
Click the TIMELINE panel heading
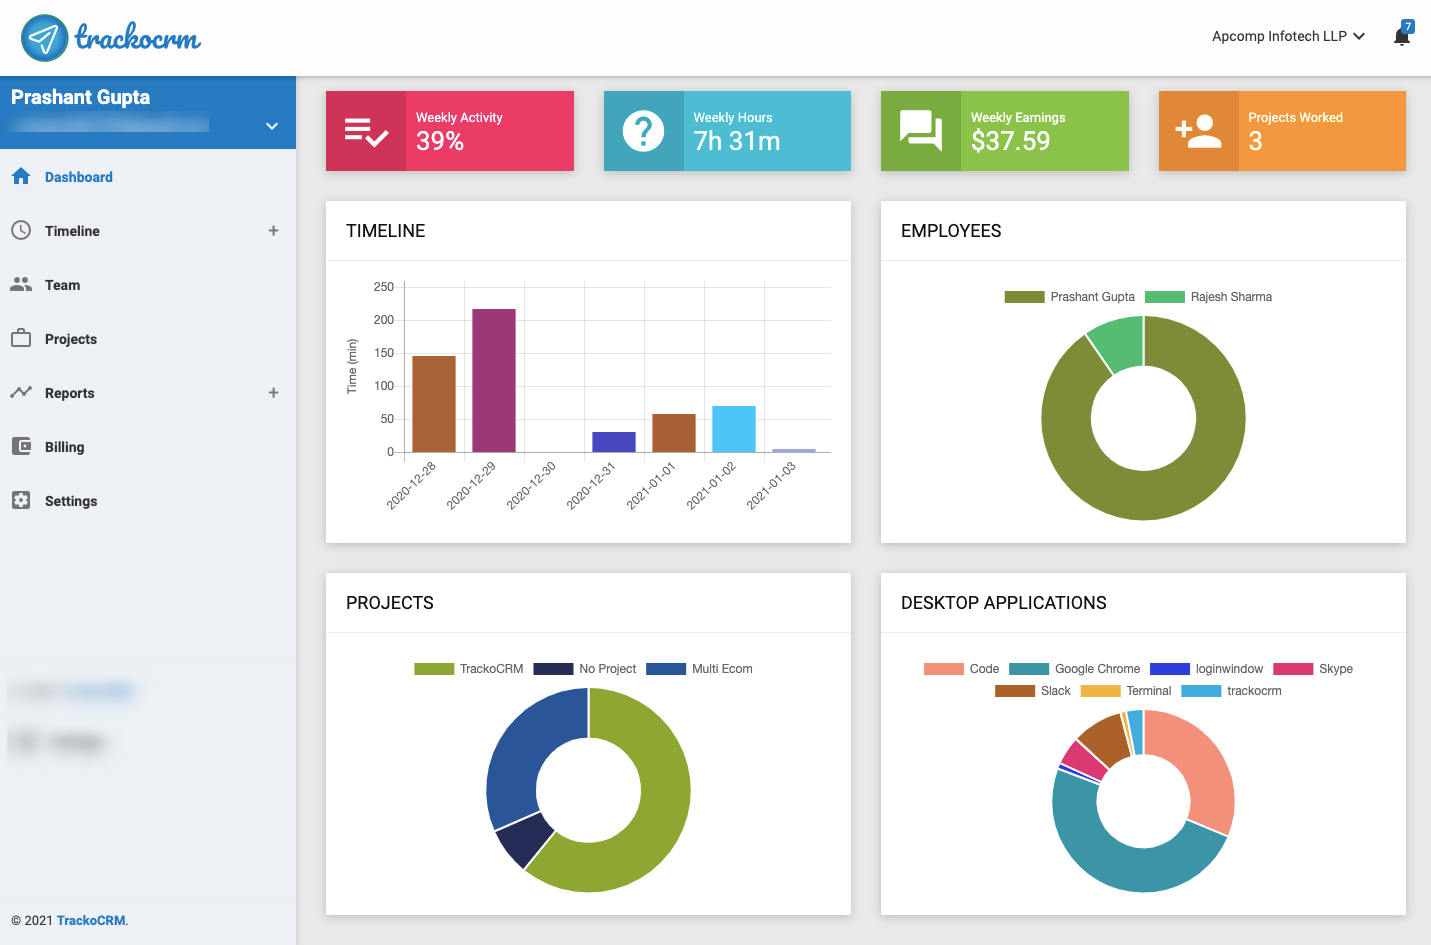(x=386, y=231)
